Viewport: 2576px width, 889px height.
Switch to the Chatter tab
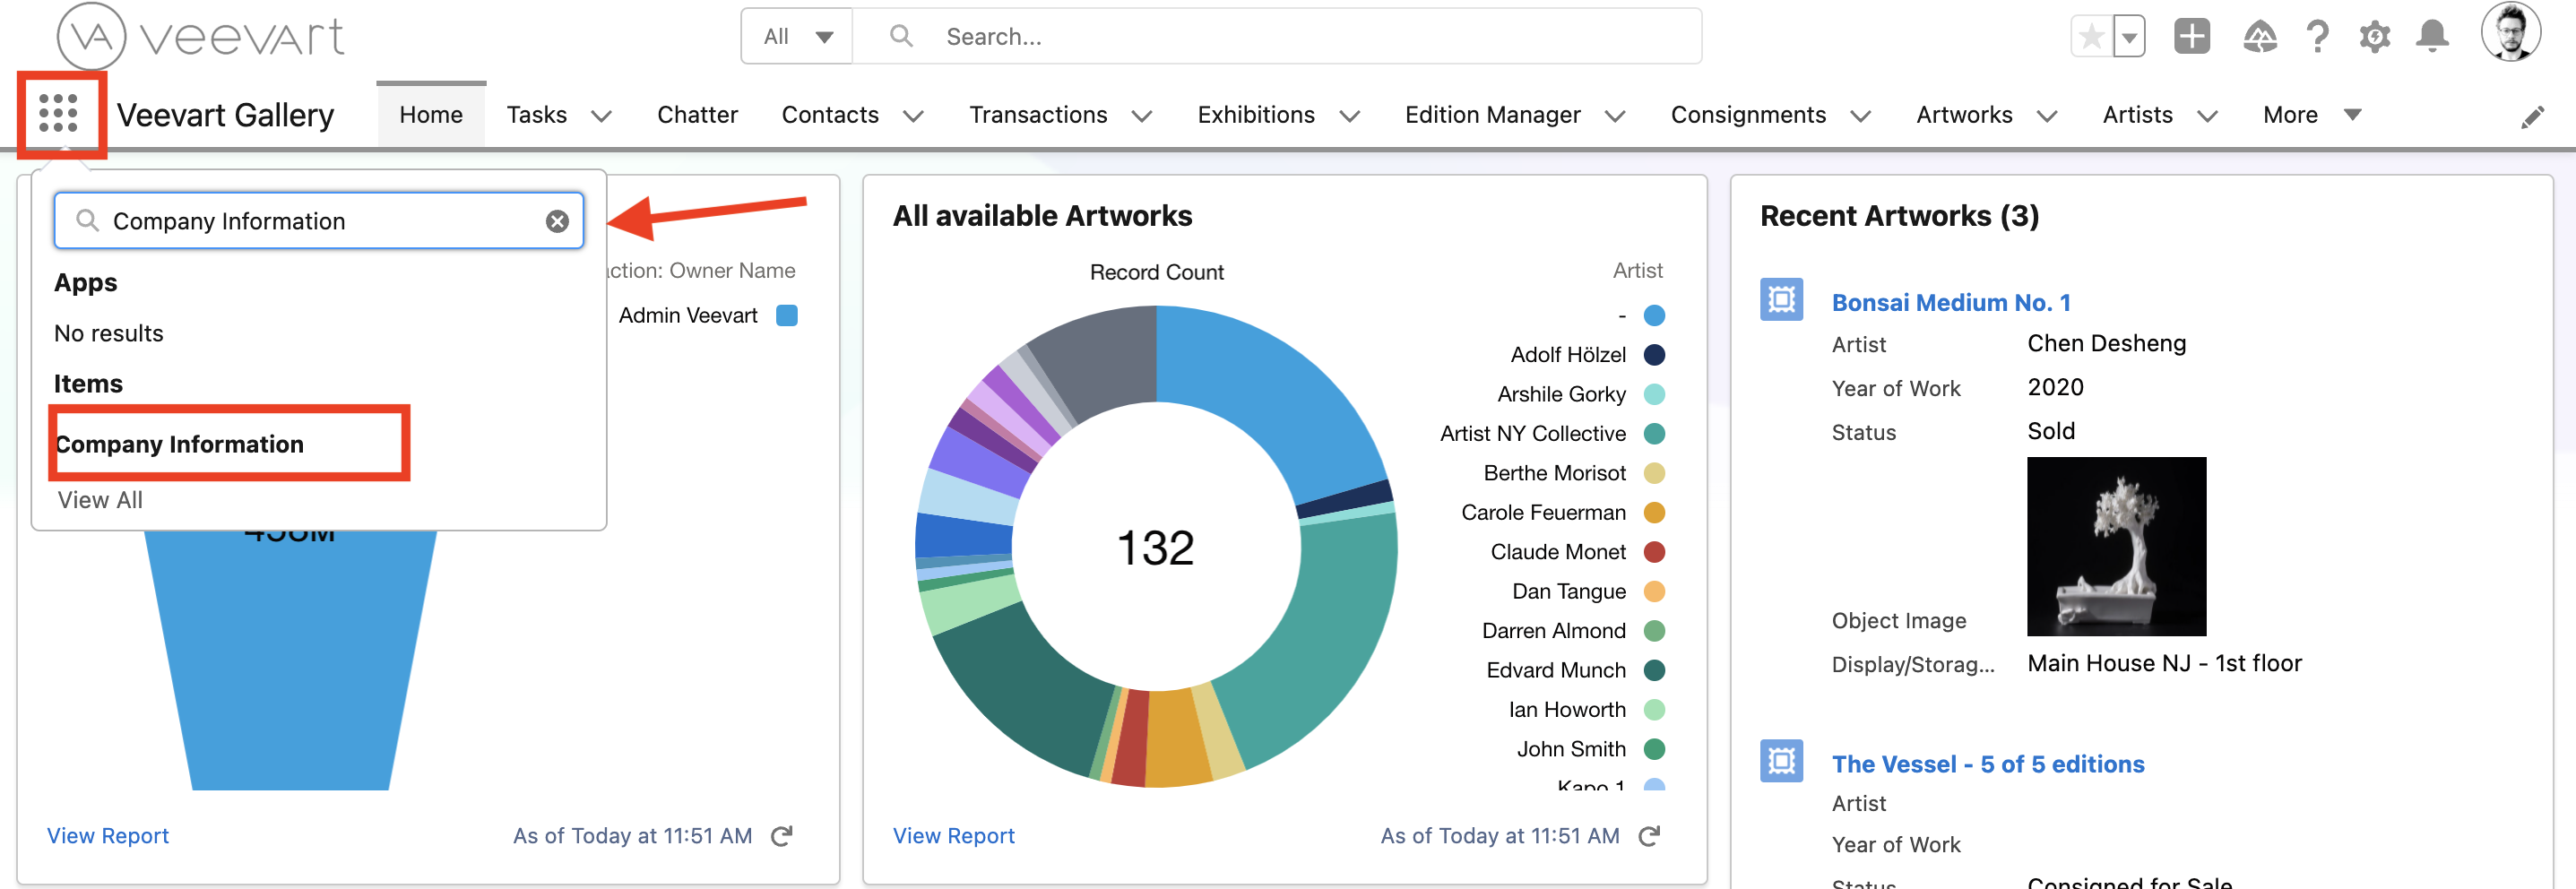click(x=696, y=115)
